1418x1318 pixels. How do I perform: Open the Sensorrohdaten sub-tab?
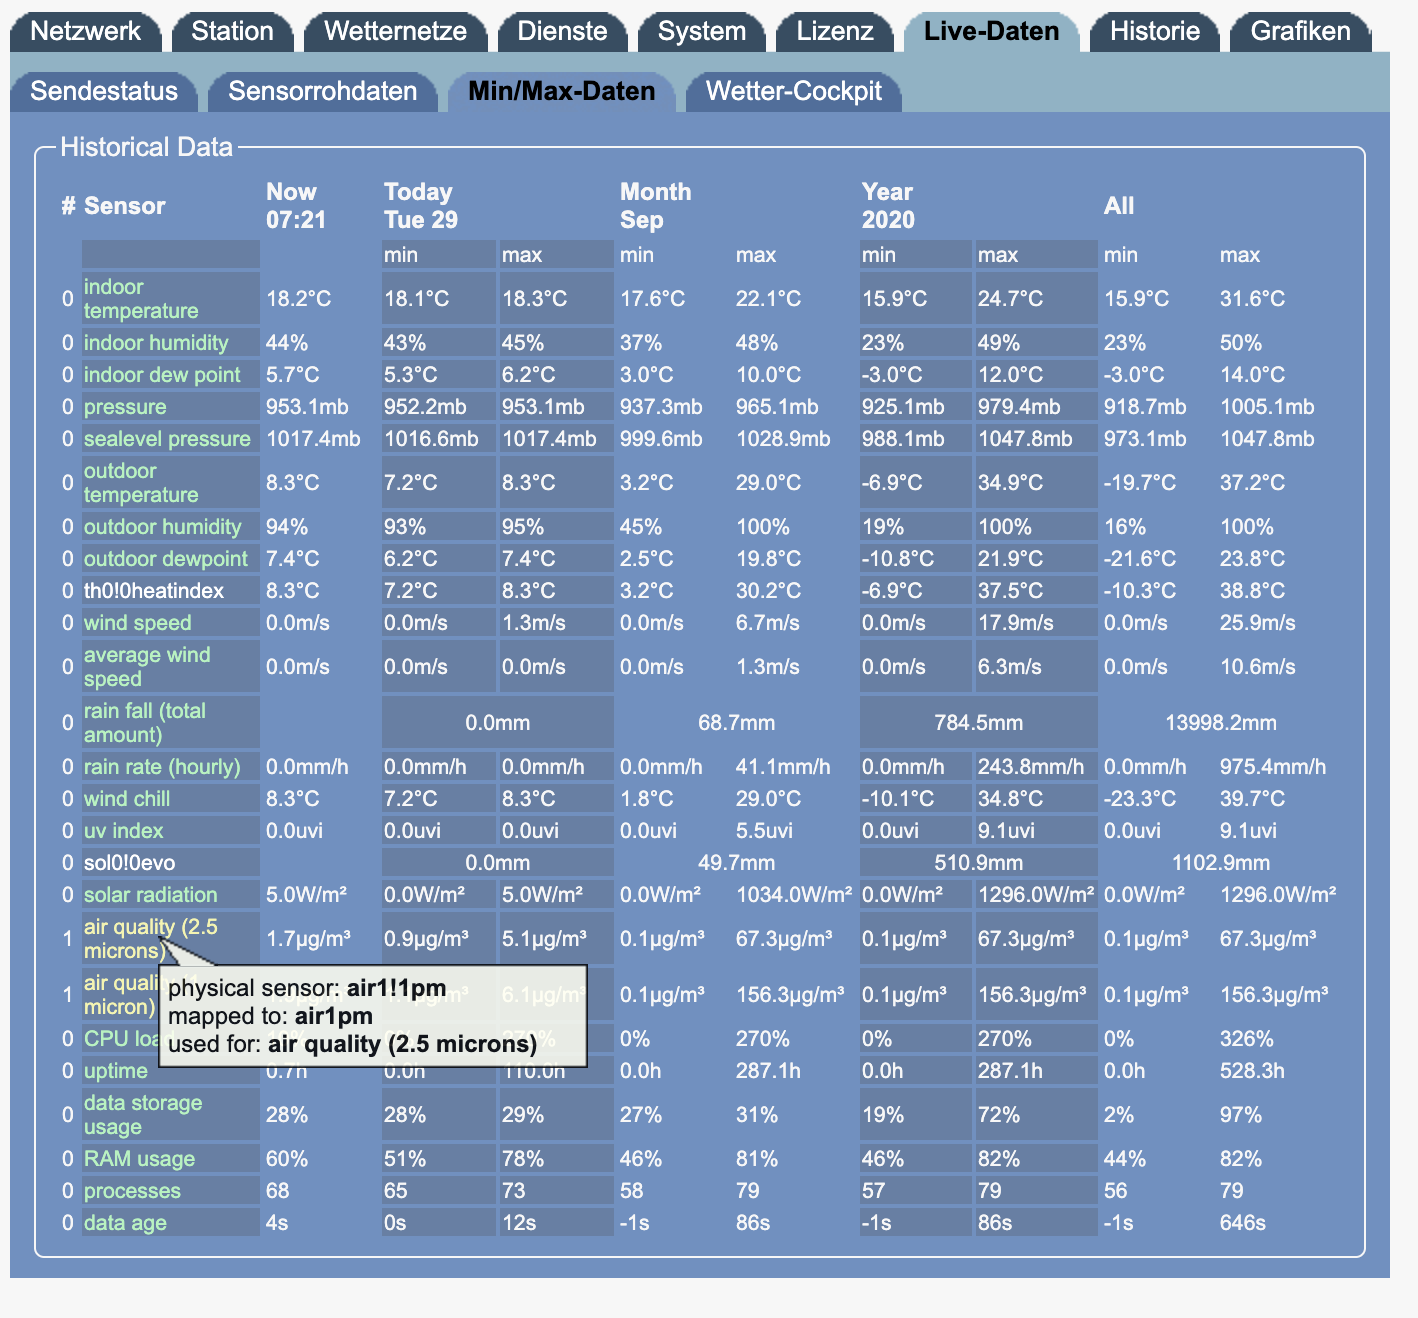(x=322, y=91)
